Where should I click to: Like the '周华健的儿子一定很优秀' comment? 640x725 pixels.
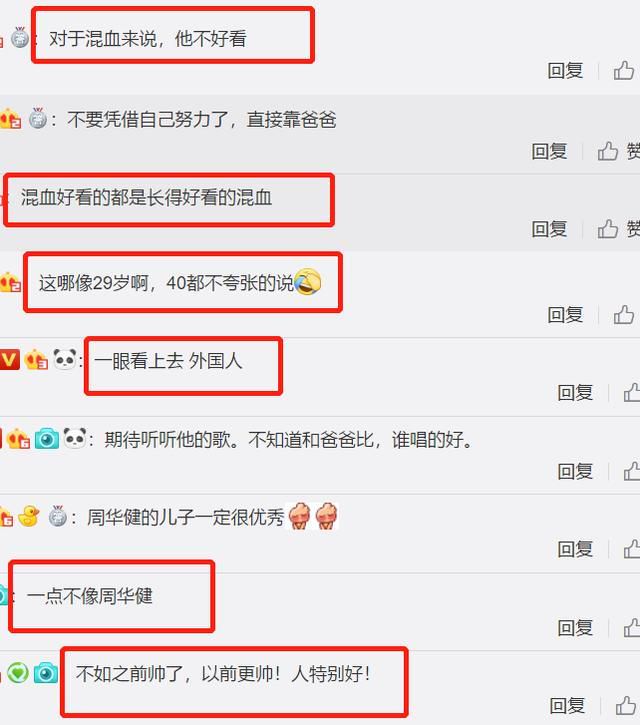tap(632, 549)
